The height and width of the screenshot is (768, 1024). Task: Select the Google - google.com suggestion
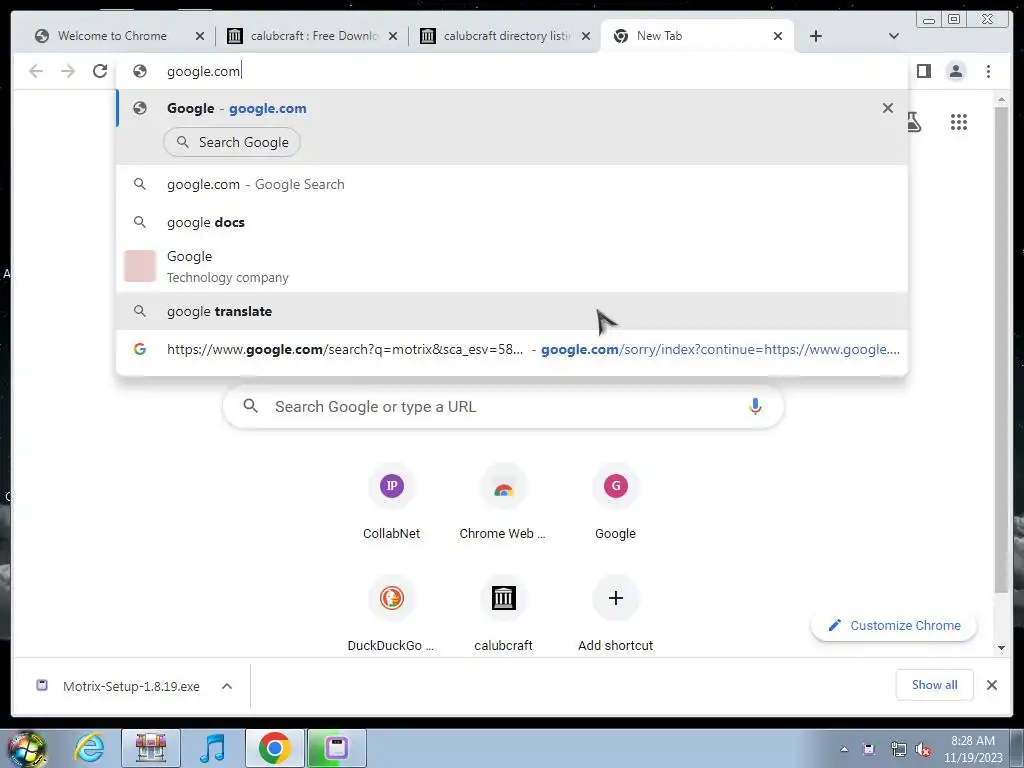click(x=512, y=108)
